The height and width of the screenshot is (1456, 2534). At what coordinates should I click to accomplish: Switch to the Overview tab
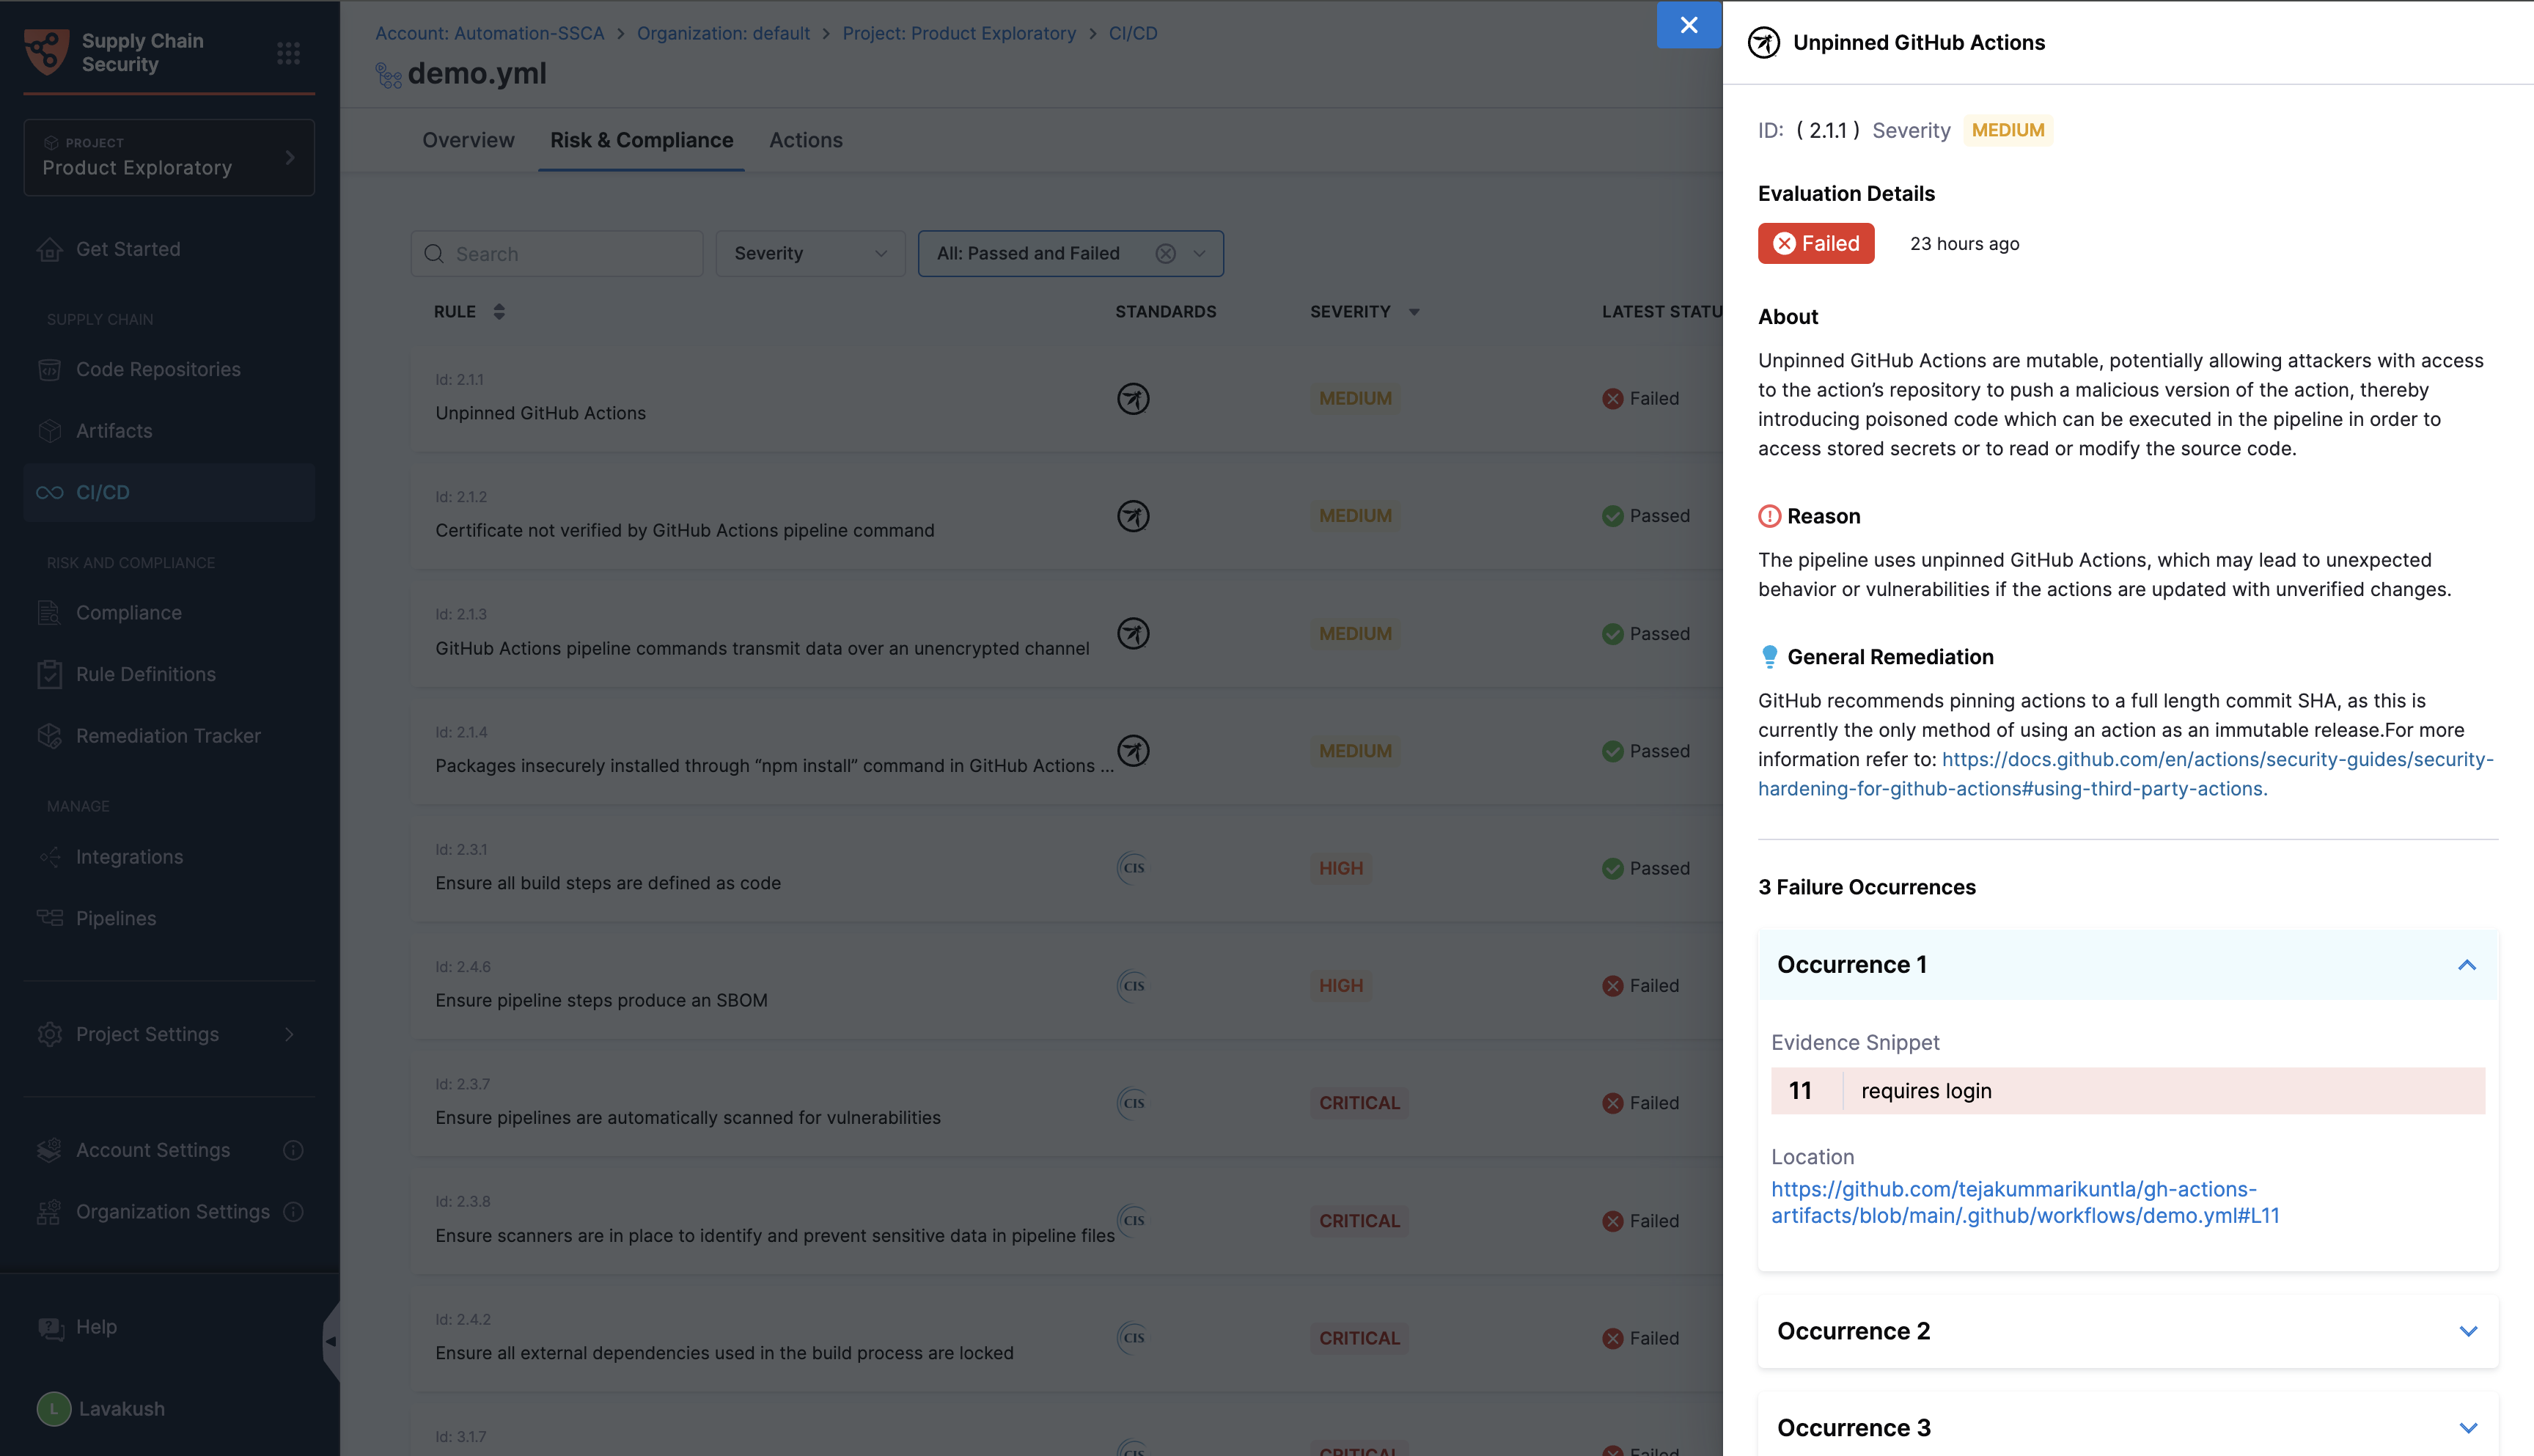[468, 140]
